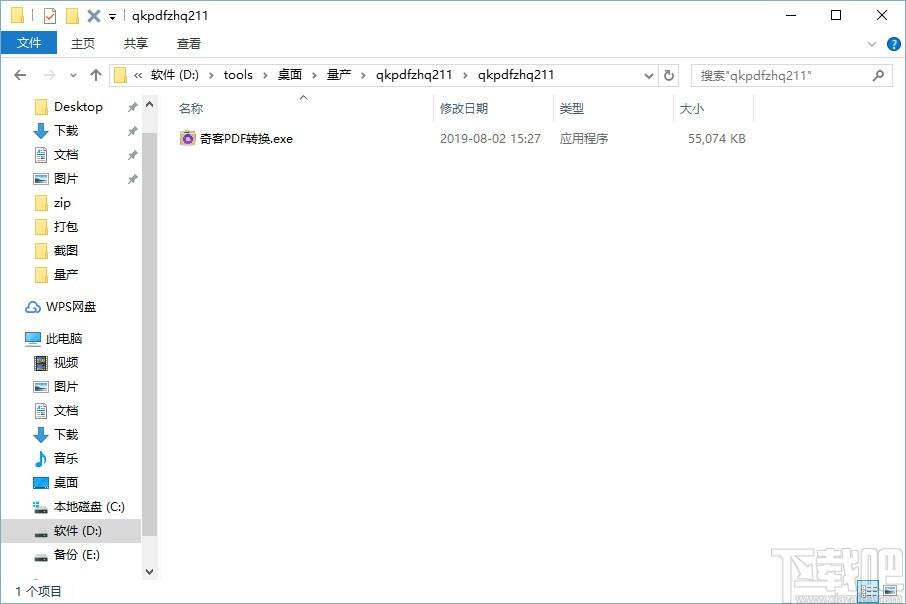Click the navigation pane scrollbar thumb
Viewport: 906px width, 604px height.
pos(150,334)
